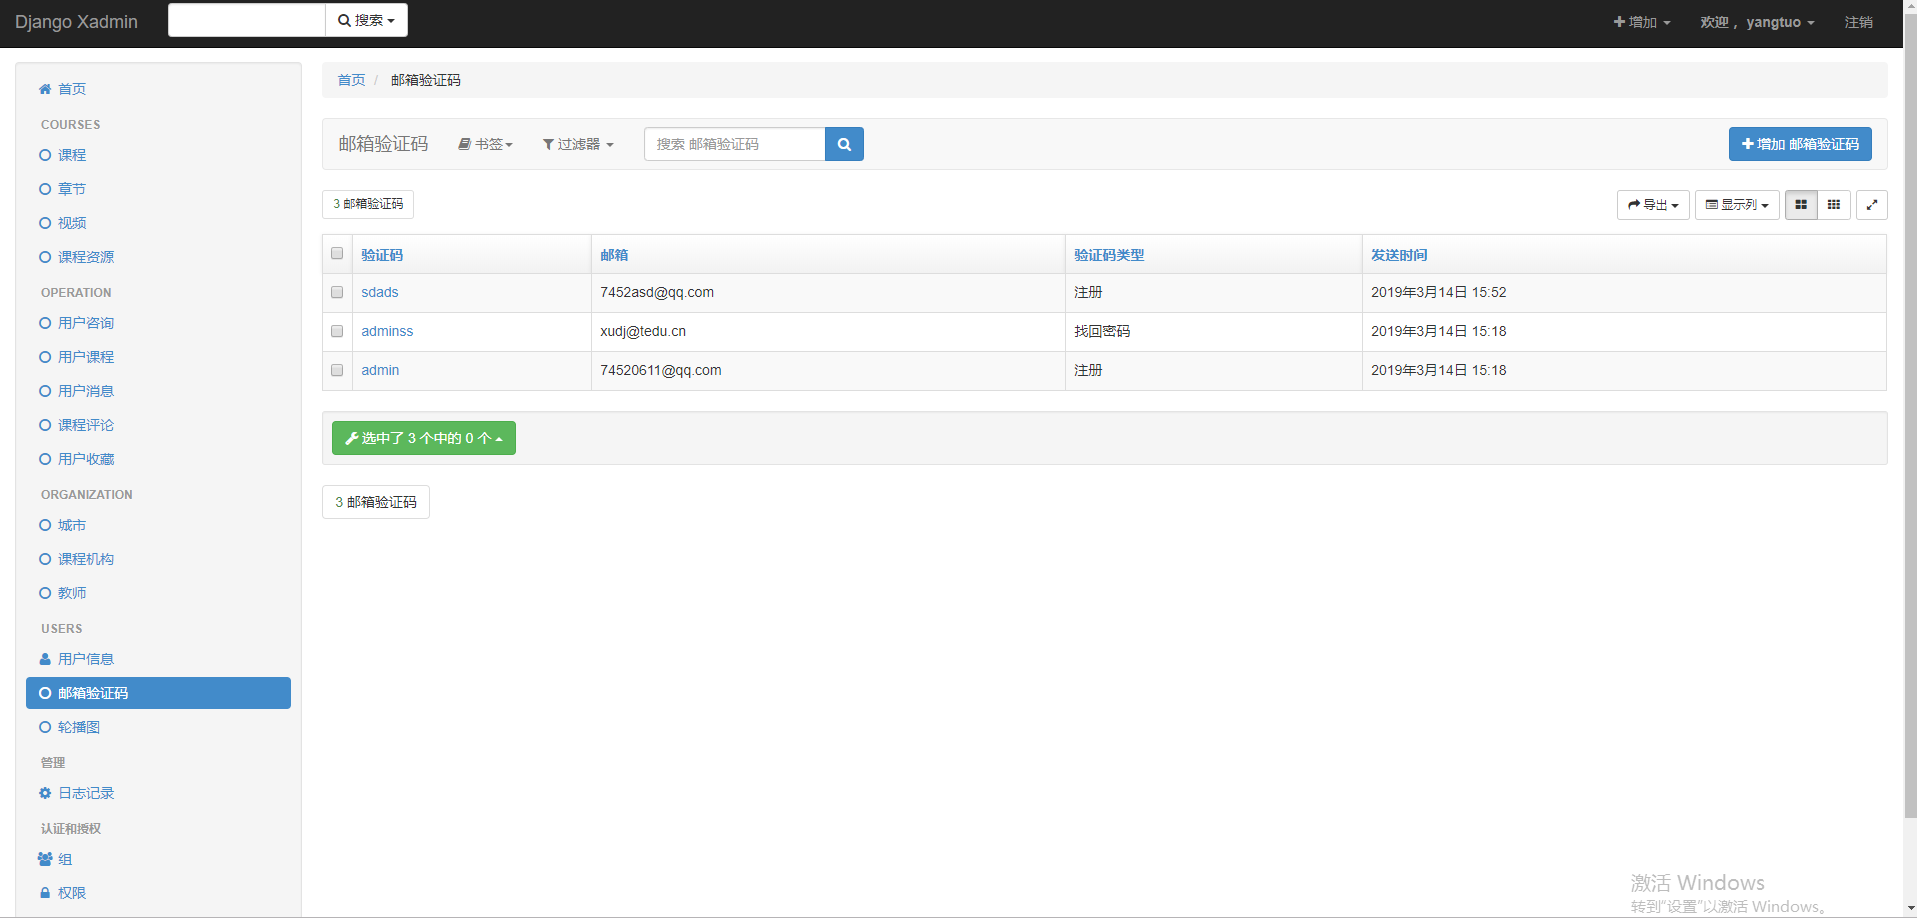Sort by the 邮箱 column header
Screen dimensions: 1917x920
[x=614, y=255]
